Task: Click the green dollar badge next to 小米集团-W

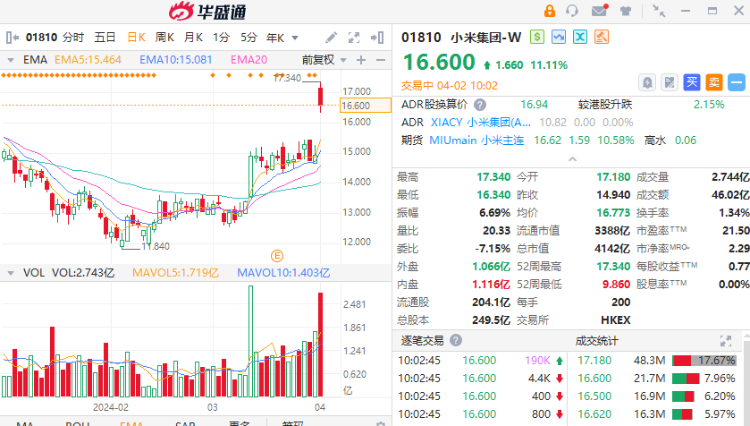Action: pos(537,37)
